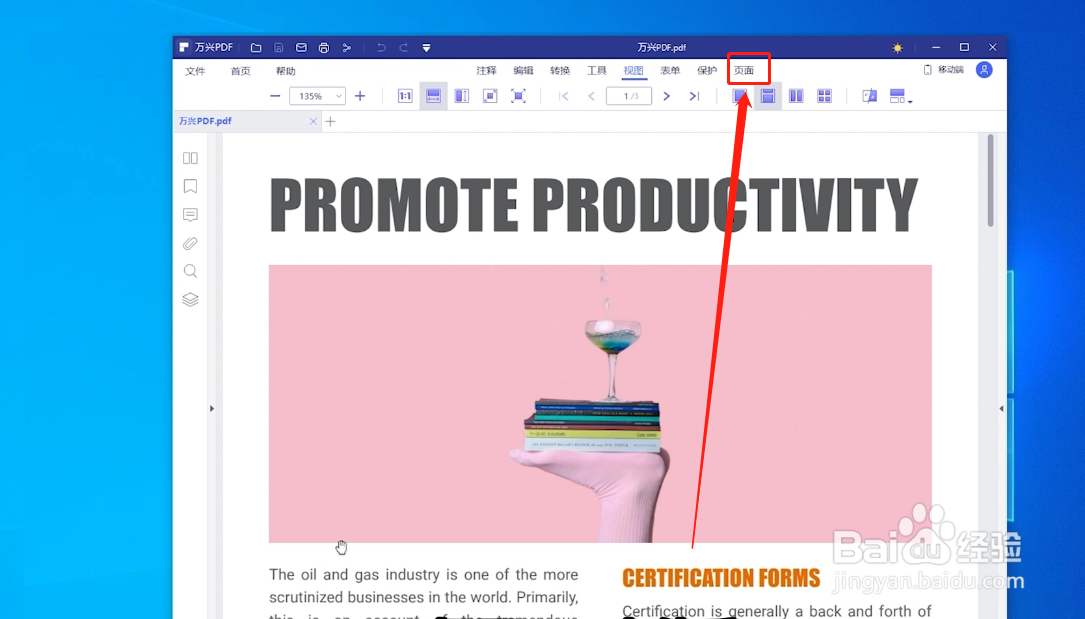Expand the right side panel arrow

click(x=1001, y=409)
